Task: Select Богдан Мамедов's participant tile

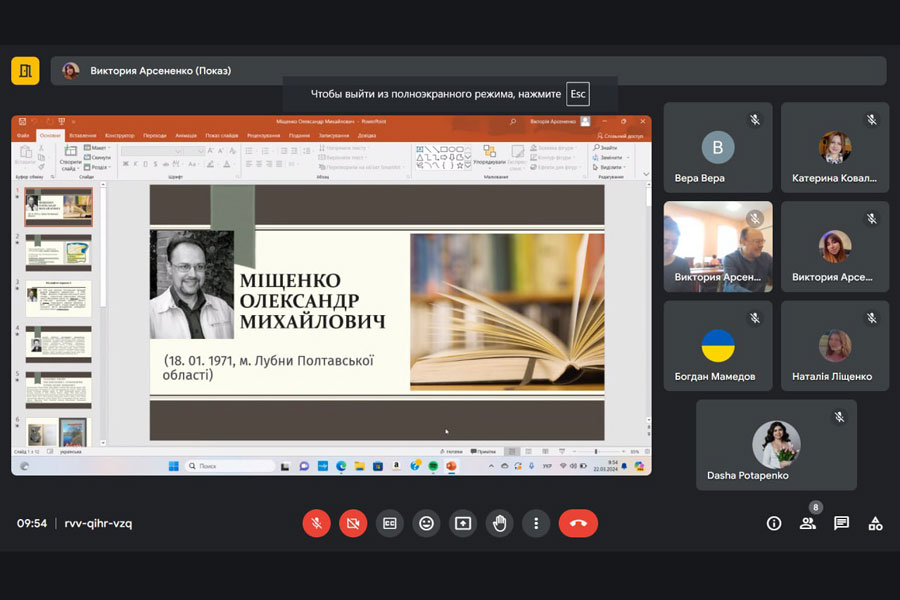Action: pos(717,345)
